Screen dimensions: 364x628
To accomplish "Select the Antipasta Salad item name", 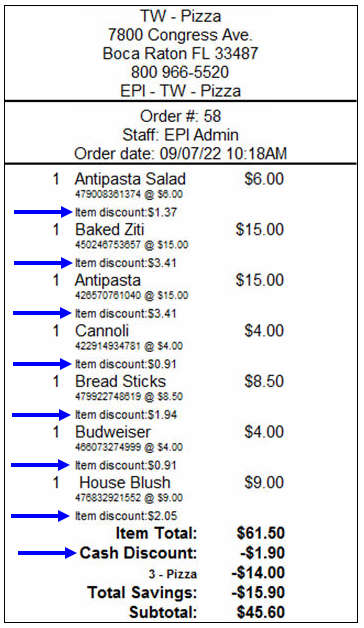I will (130, 179).
